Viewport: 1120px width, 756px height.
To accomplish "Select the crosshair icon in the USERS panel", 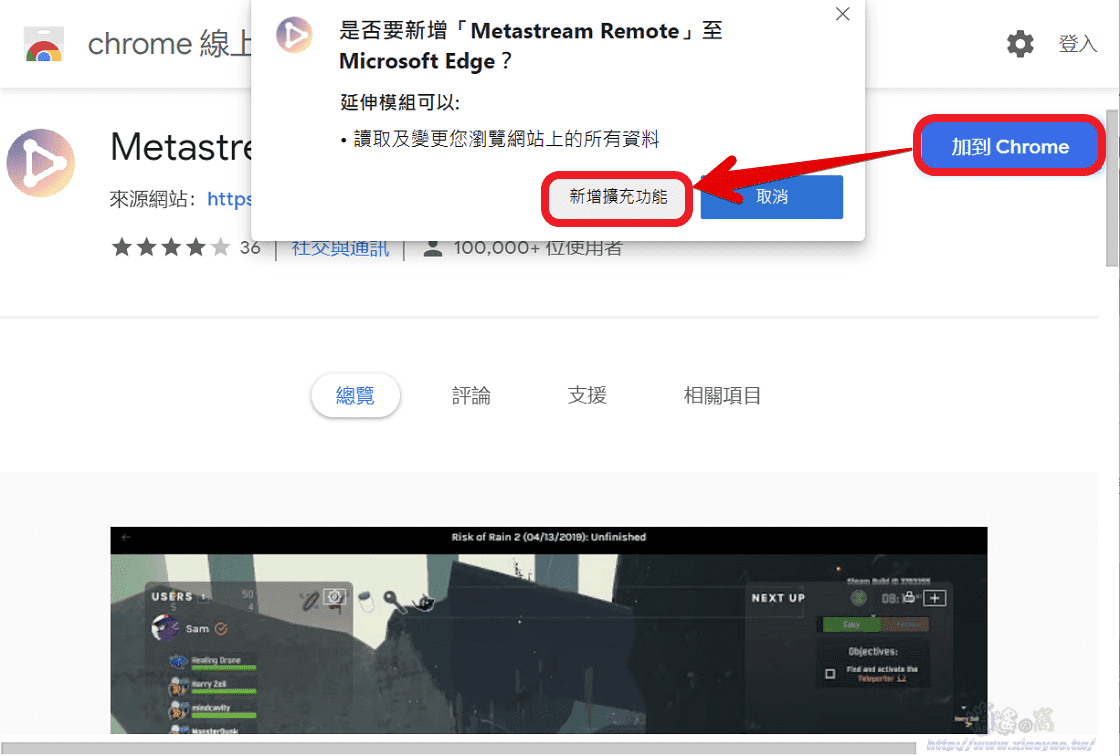I will tap(335, 598).
